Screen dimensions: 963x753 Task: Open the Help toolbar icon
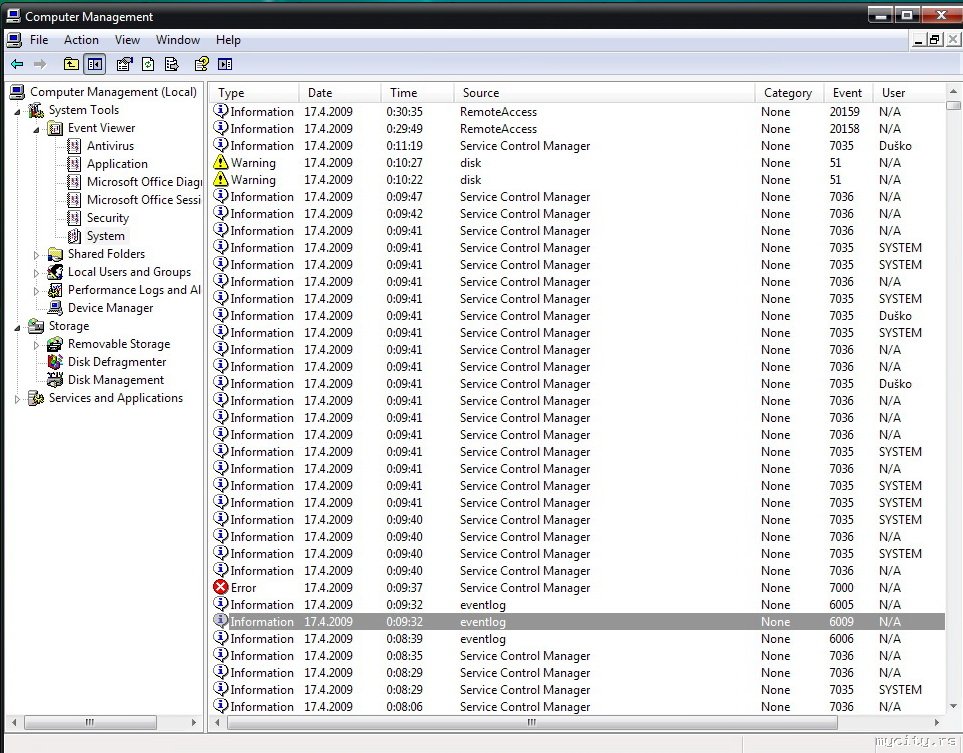(x=202, y=64)
